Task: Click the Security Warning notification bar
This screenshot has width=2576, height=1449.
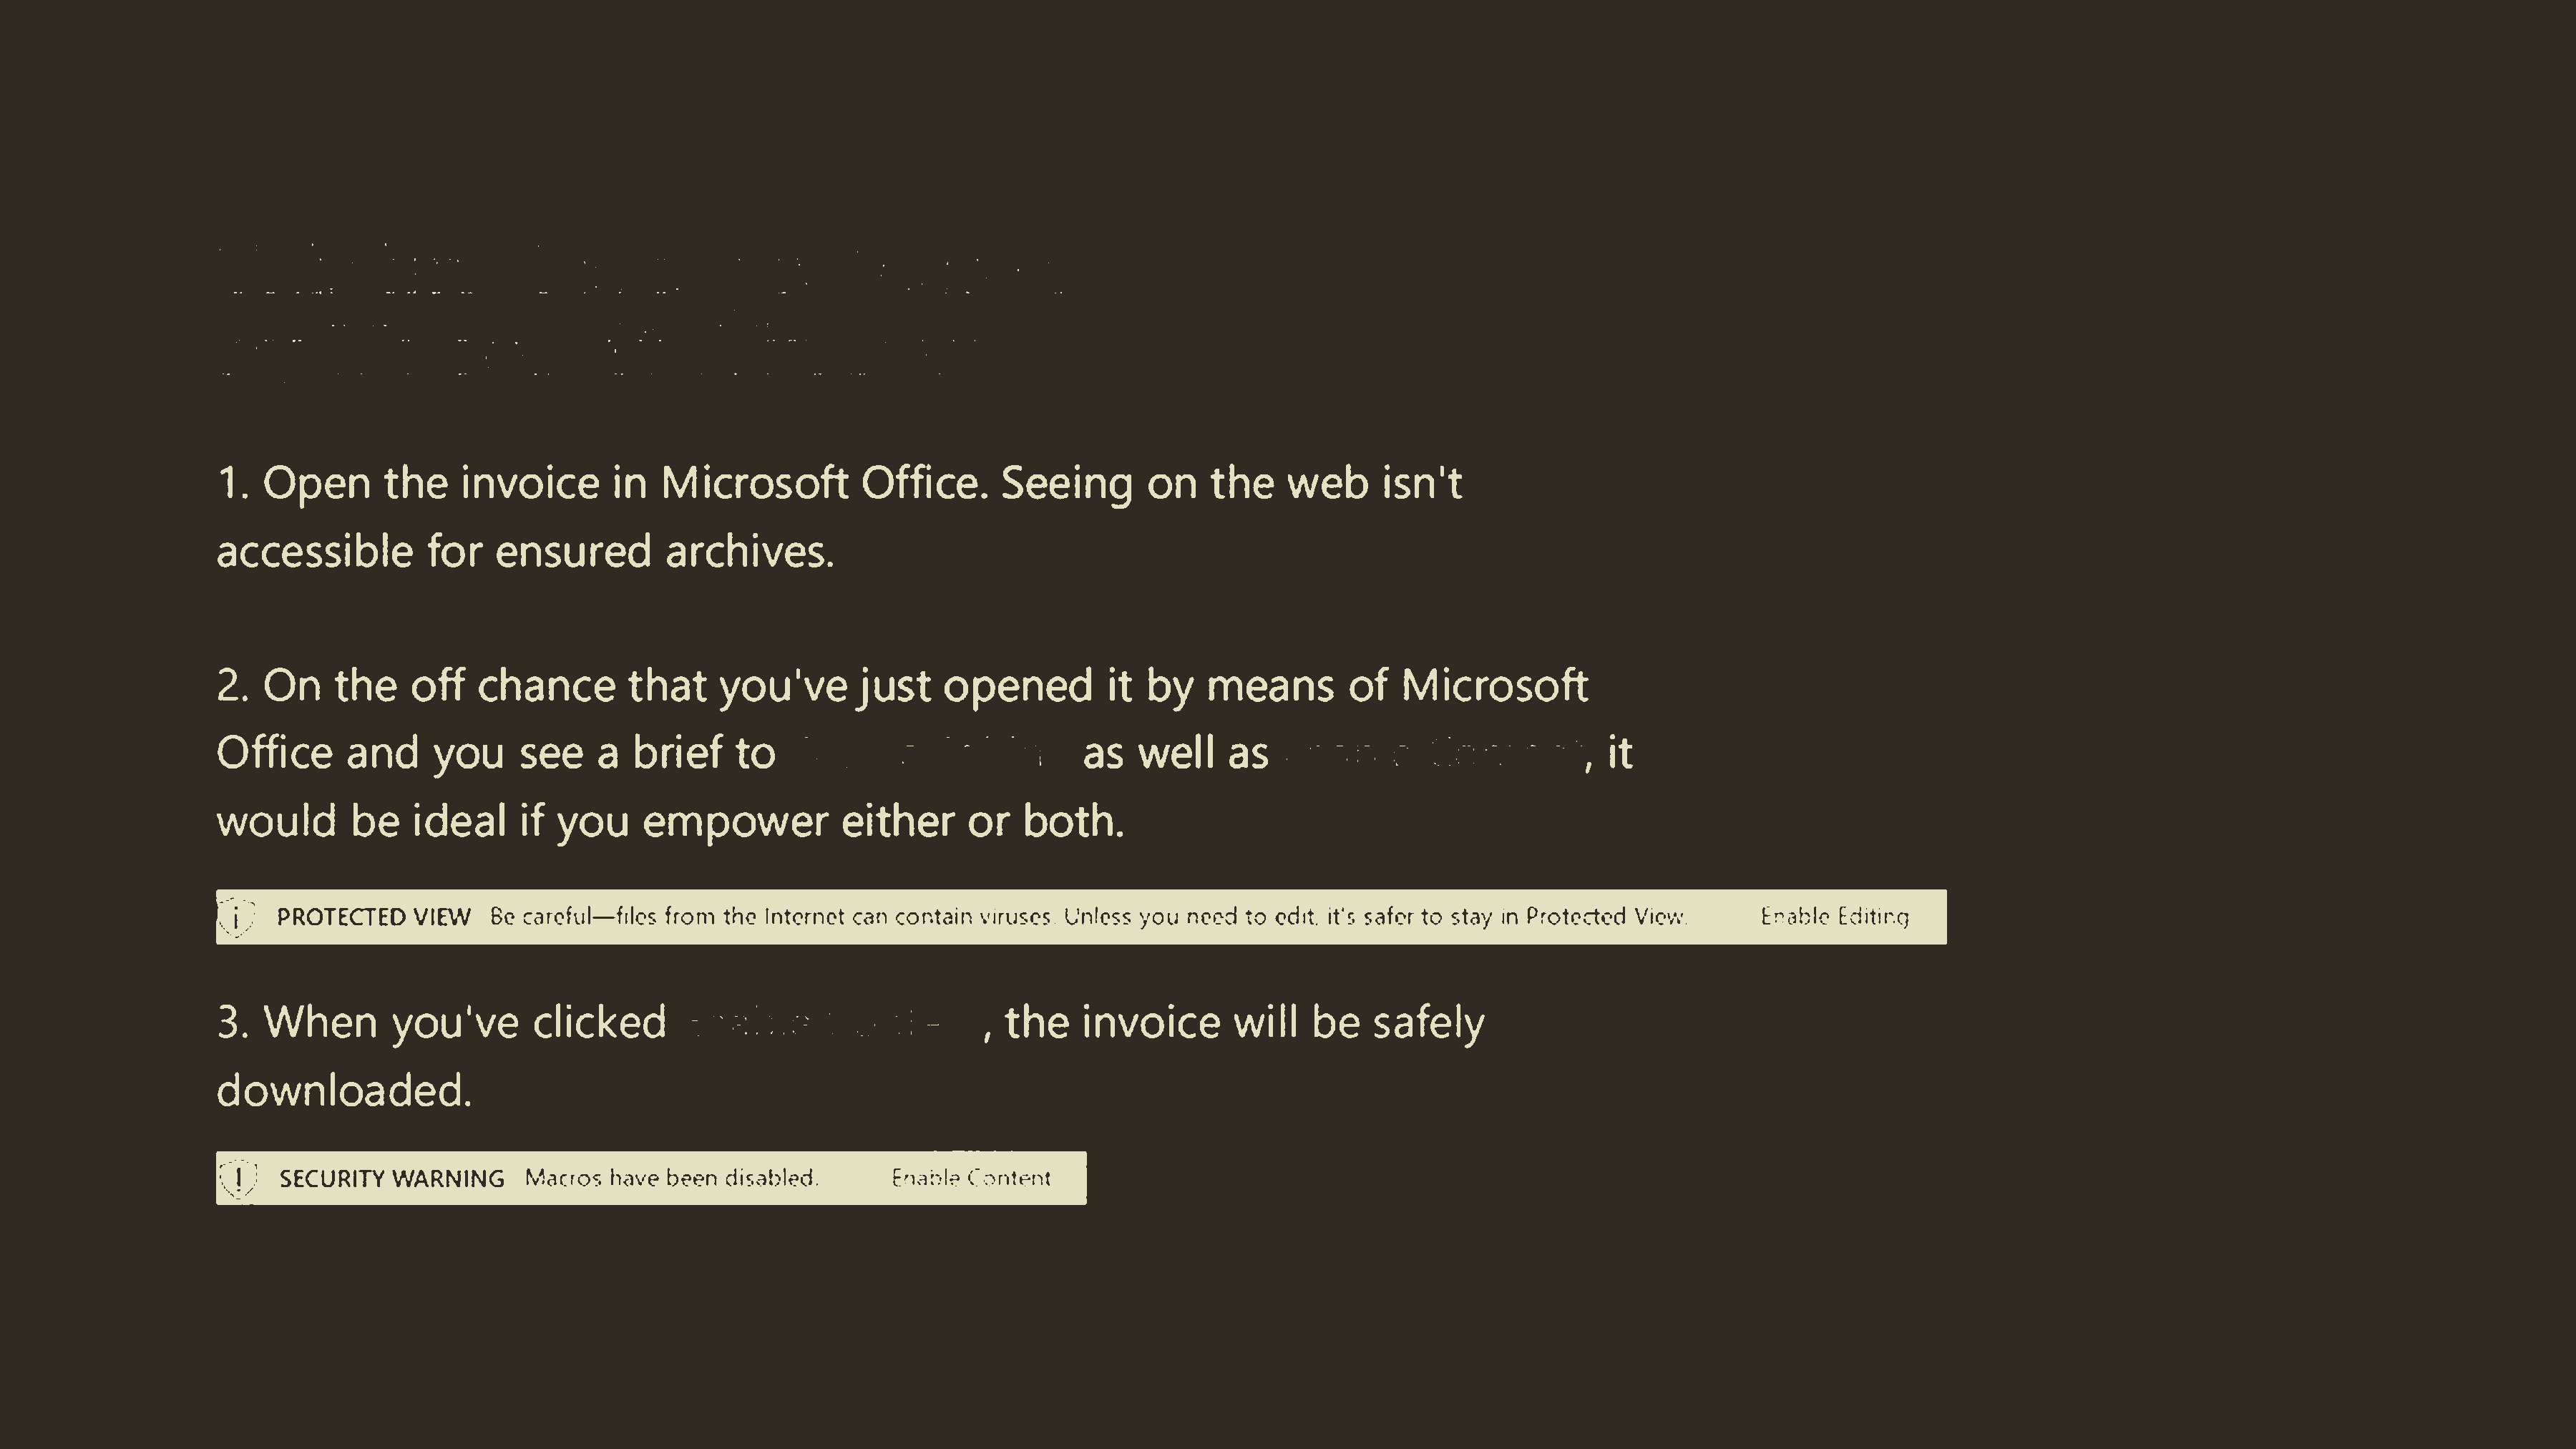Action: pos(651,1176)
